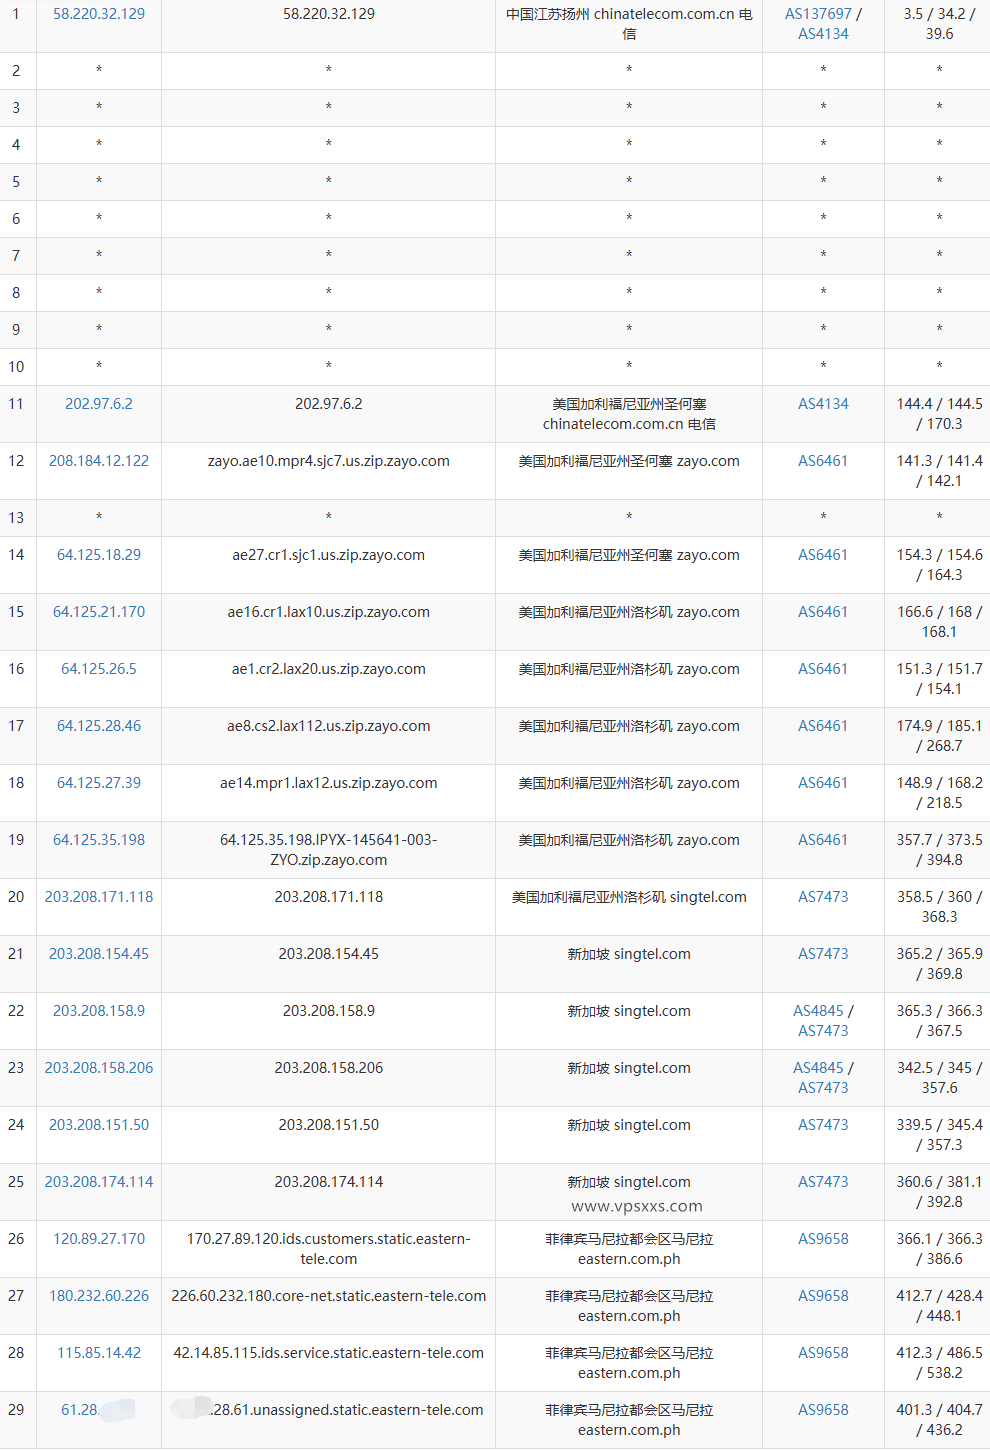Open AS7473 link in hop 21 row
Viewport: 990px width, 1450px height.
(x=823, y=954)
